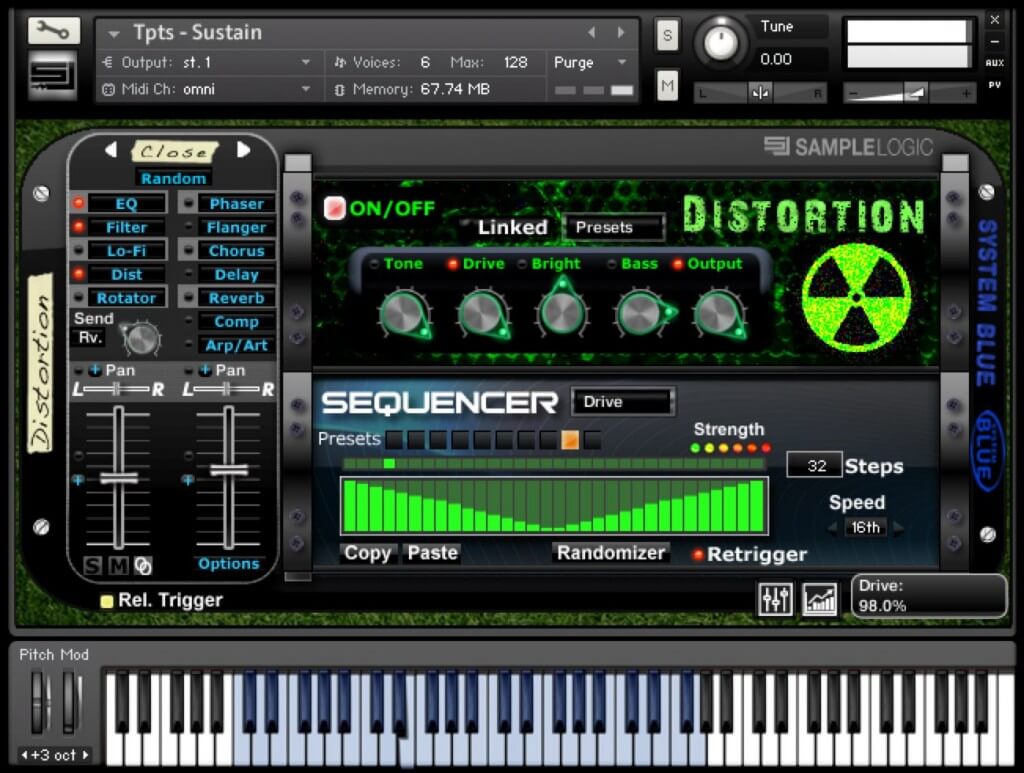Toggle the Retrigger LED
The image size is (1024, 773).
(x=697, y=554)
